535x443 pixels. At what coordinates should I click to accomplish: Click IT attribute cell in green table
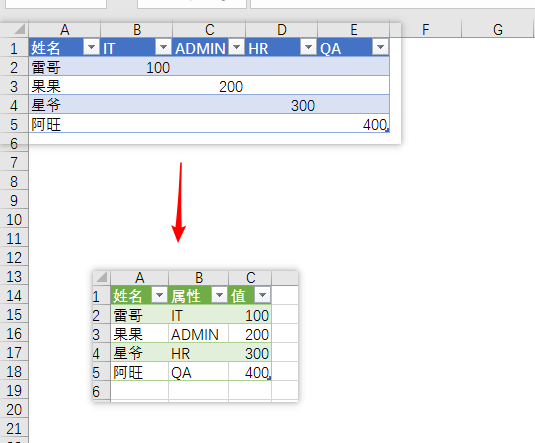(x=199, y=314)
